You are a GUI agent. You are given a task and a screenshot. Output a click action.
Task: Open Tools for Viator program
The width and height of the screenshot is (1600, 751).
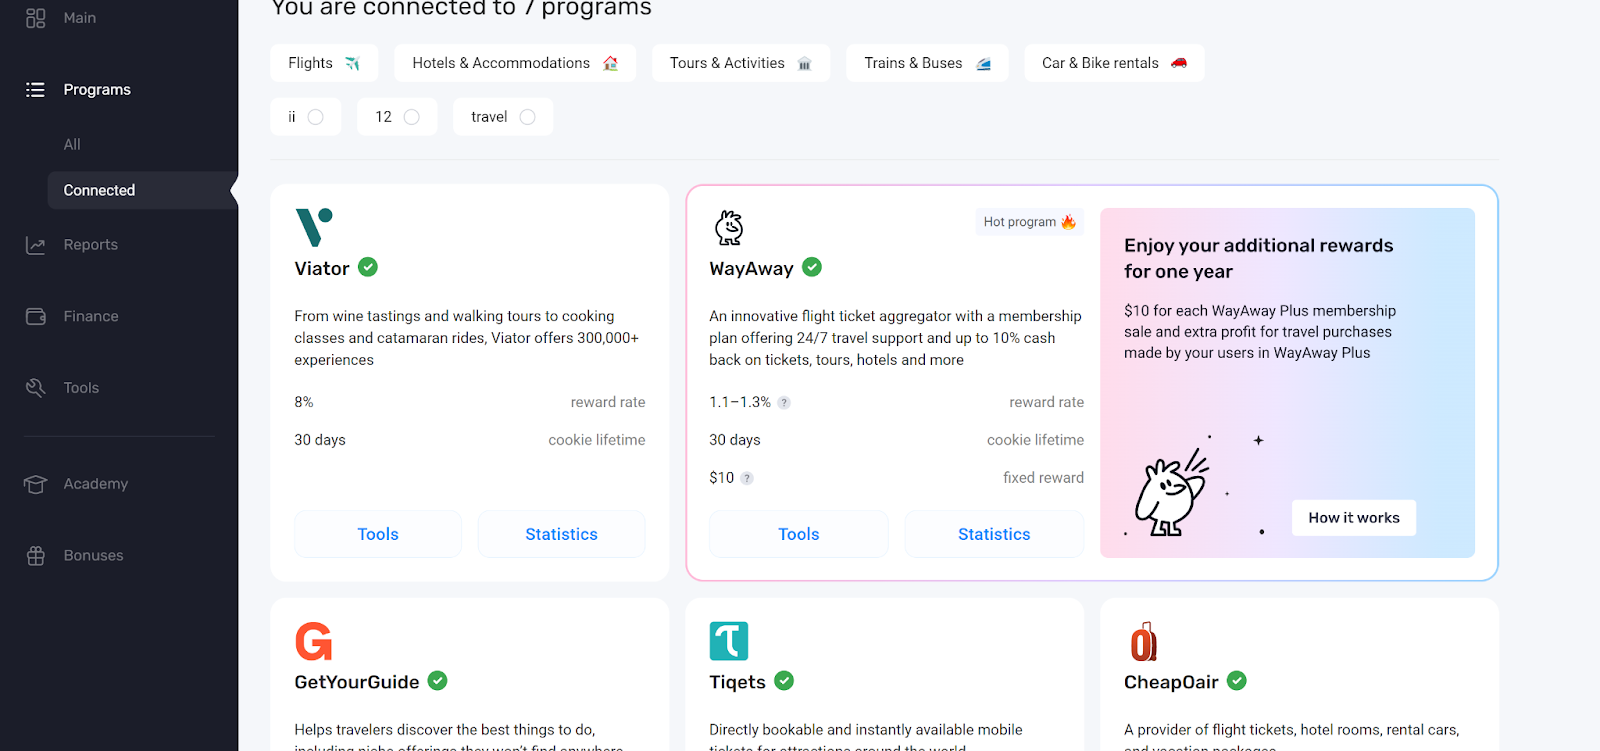[x=378, y=534]
